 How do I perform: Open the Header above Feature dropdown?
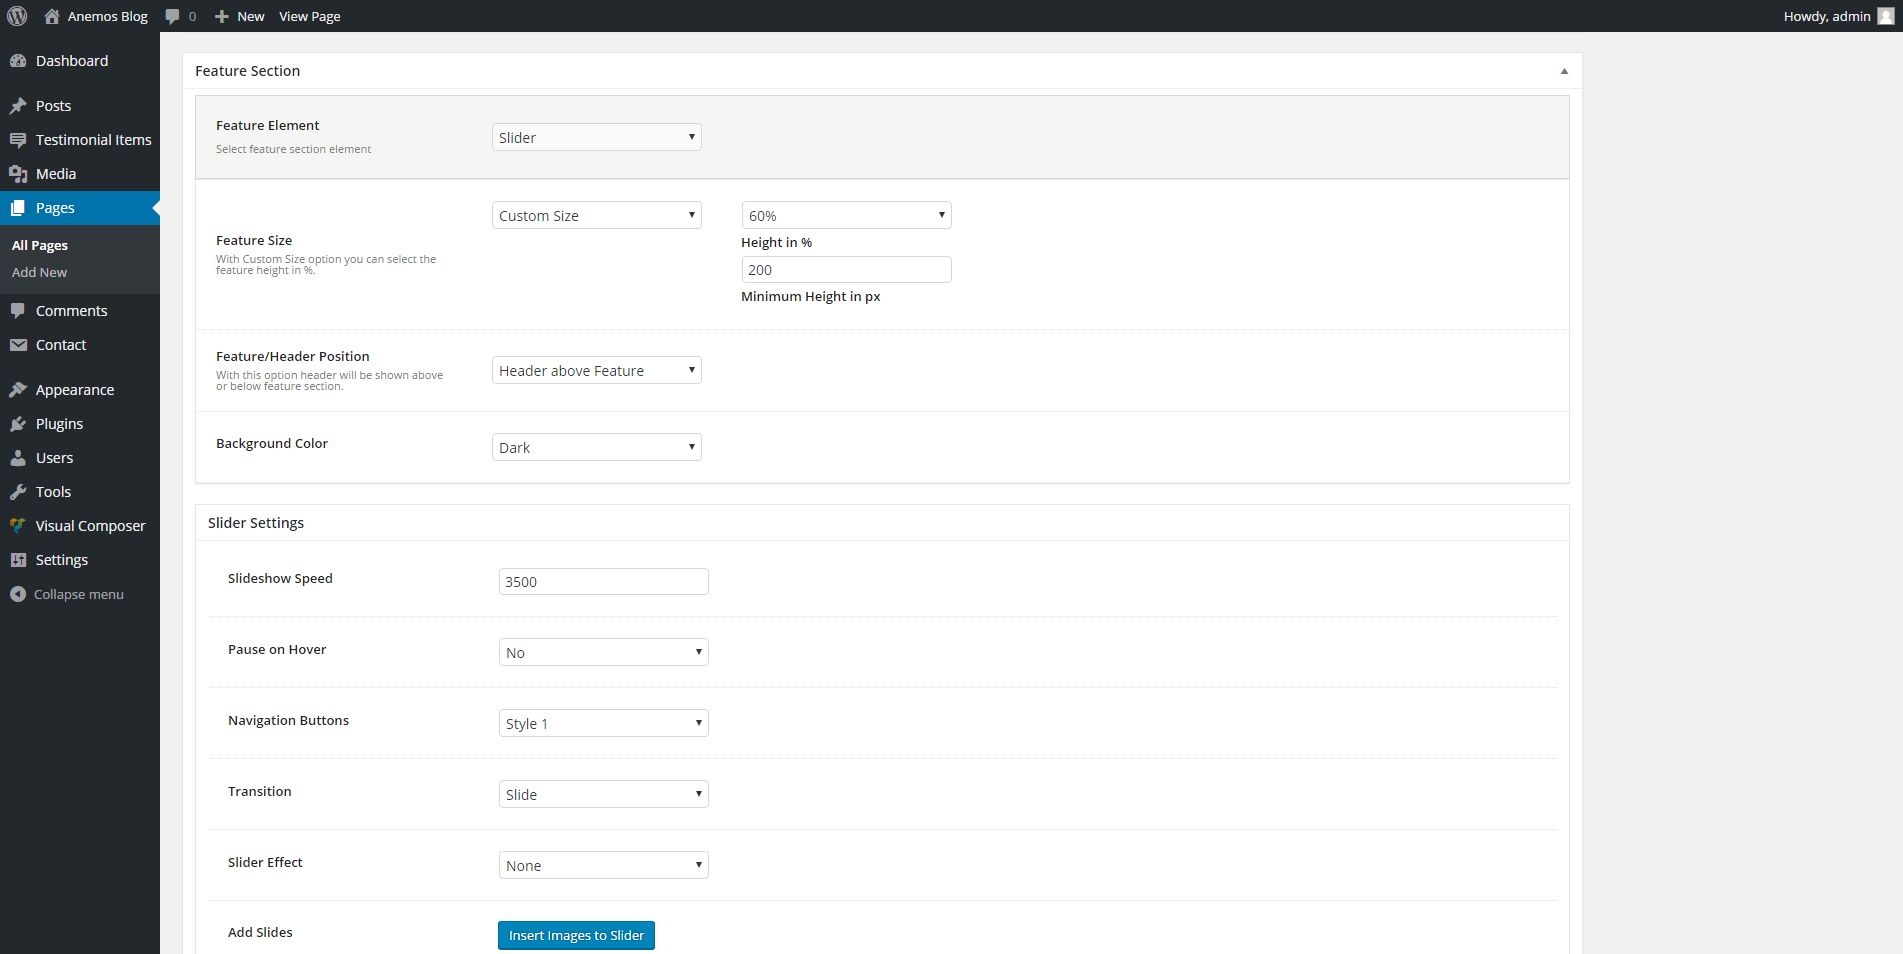tap(597, 370)
